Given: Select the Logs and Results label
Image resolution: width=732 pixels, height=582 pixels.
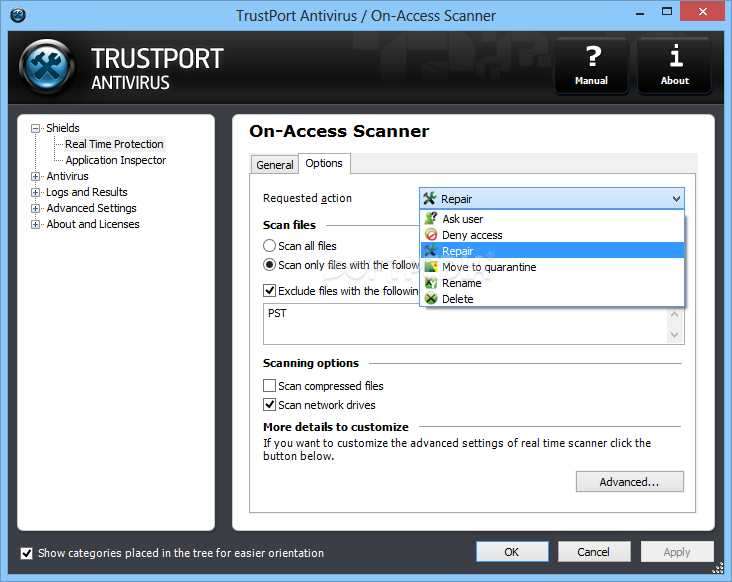Looking at the screenshot, I should (x=86, y=192).
